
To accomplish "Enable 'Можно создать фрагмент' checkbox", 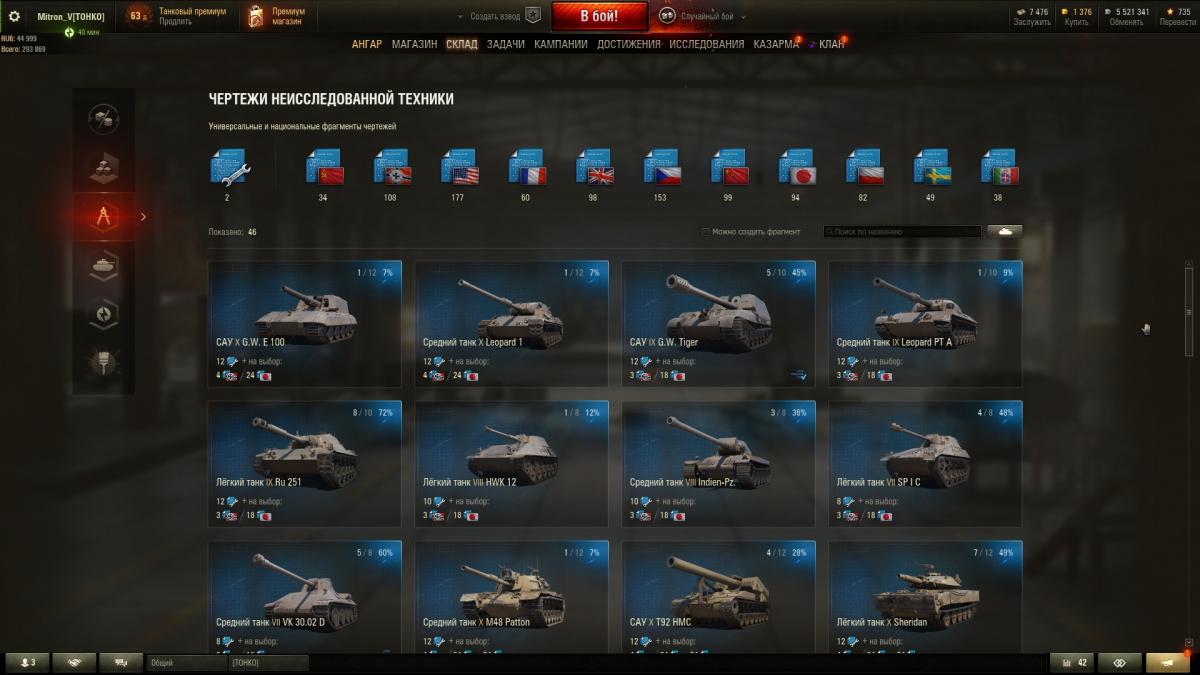I will coord(706,232).
